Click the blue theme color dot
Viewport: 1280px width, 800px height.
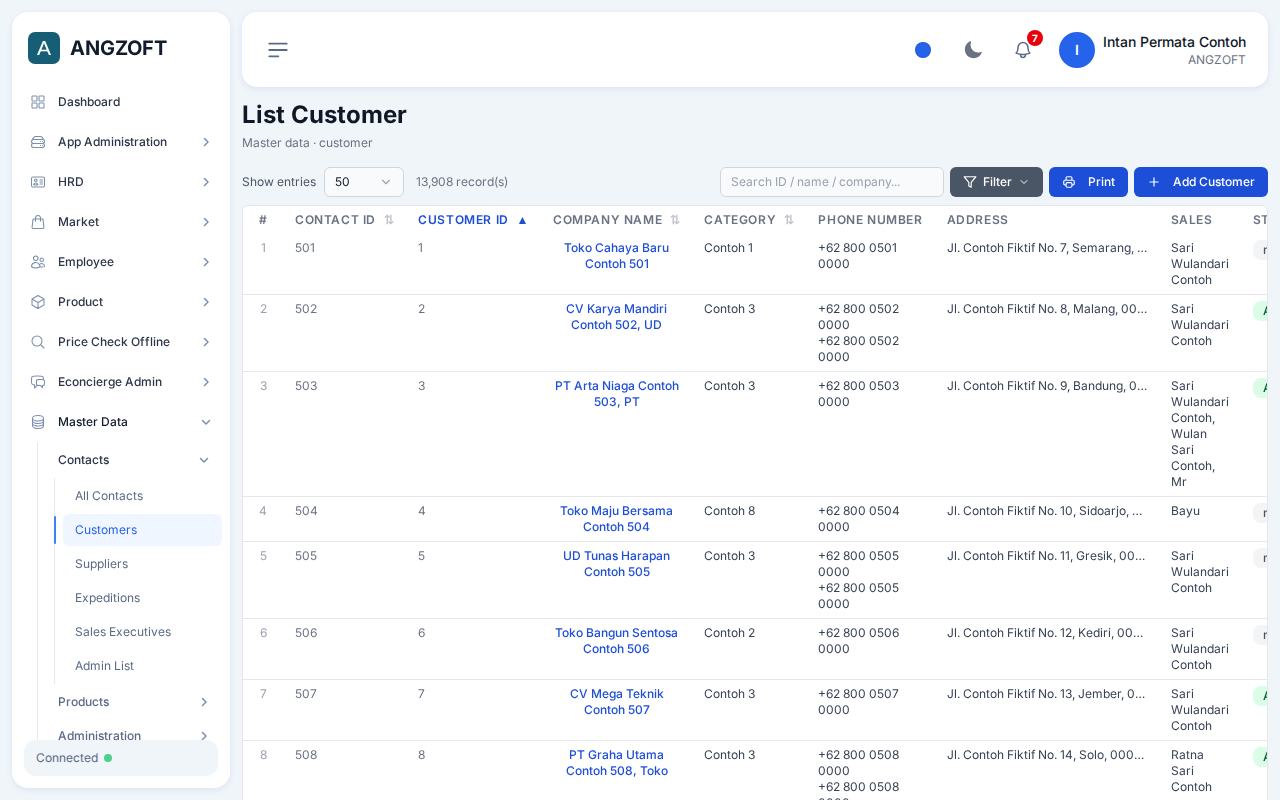click(x=923, y=50)
